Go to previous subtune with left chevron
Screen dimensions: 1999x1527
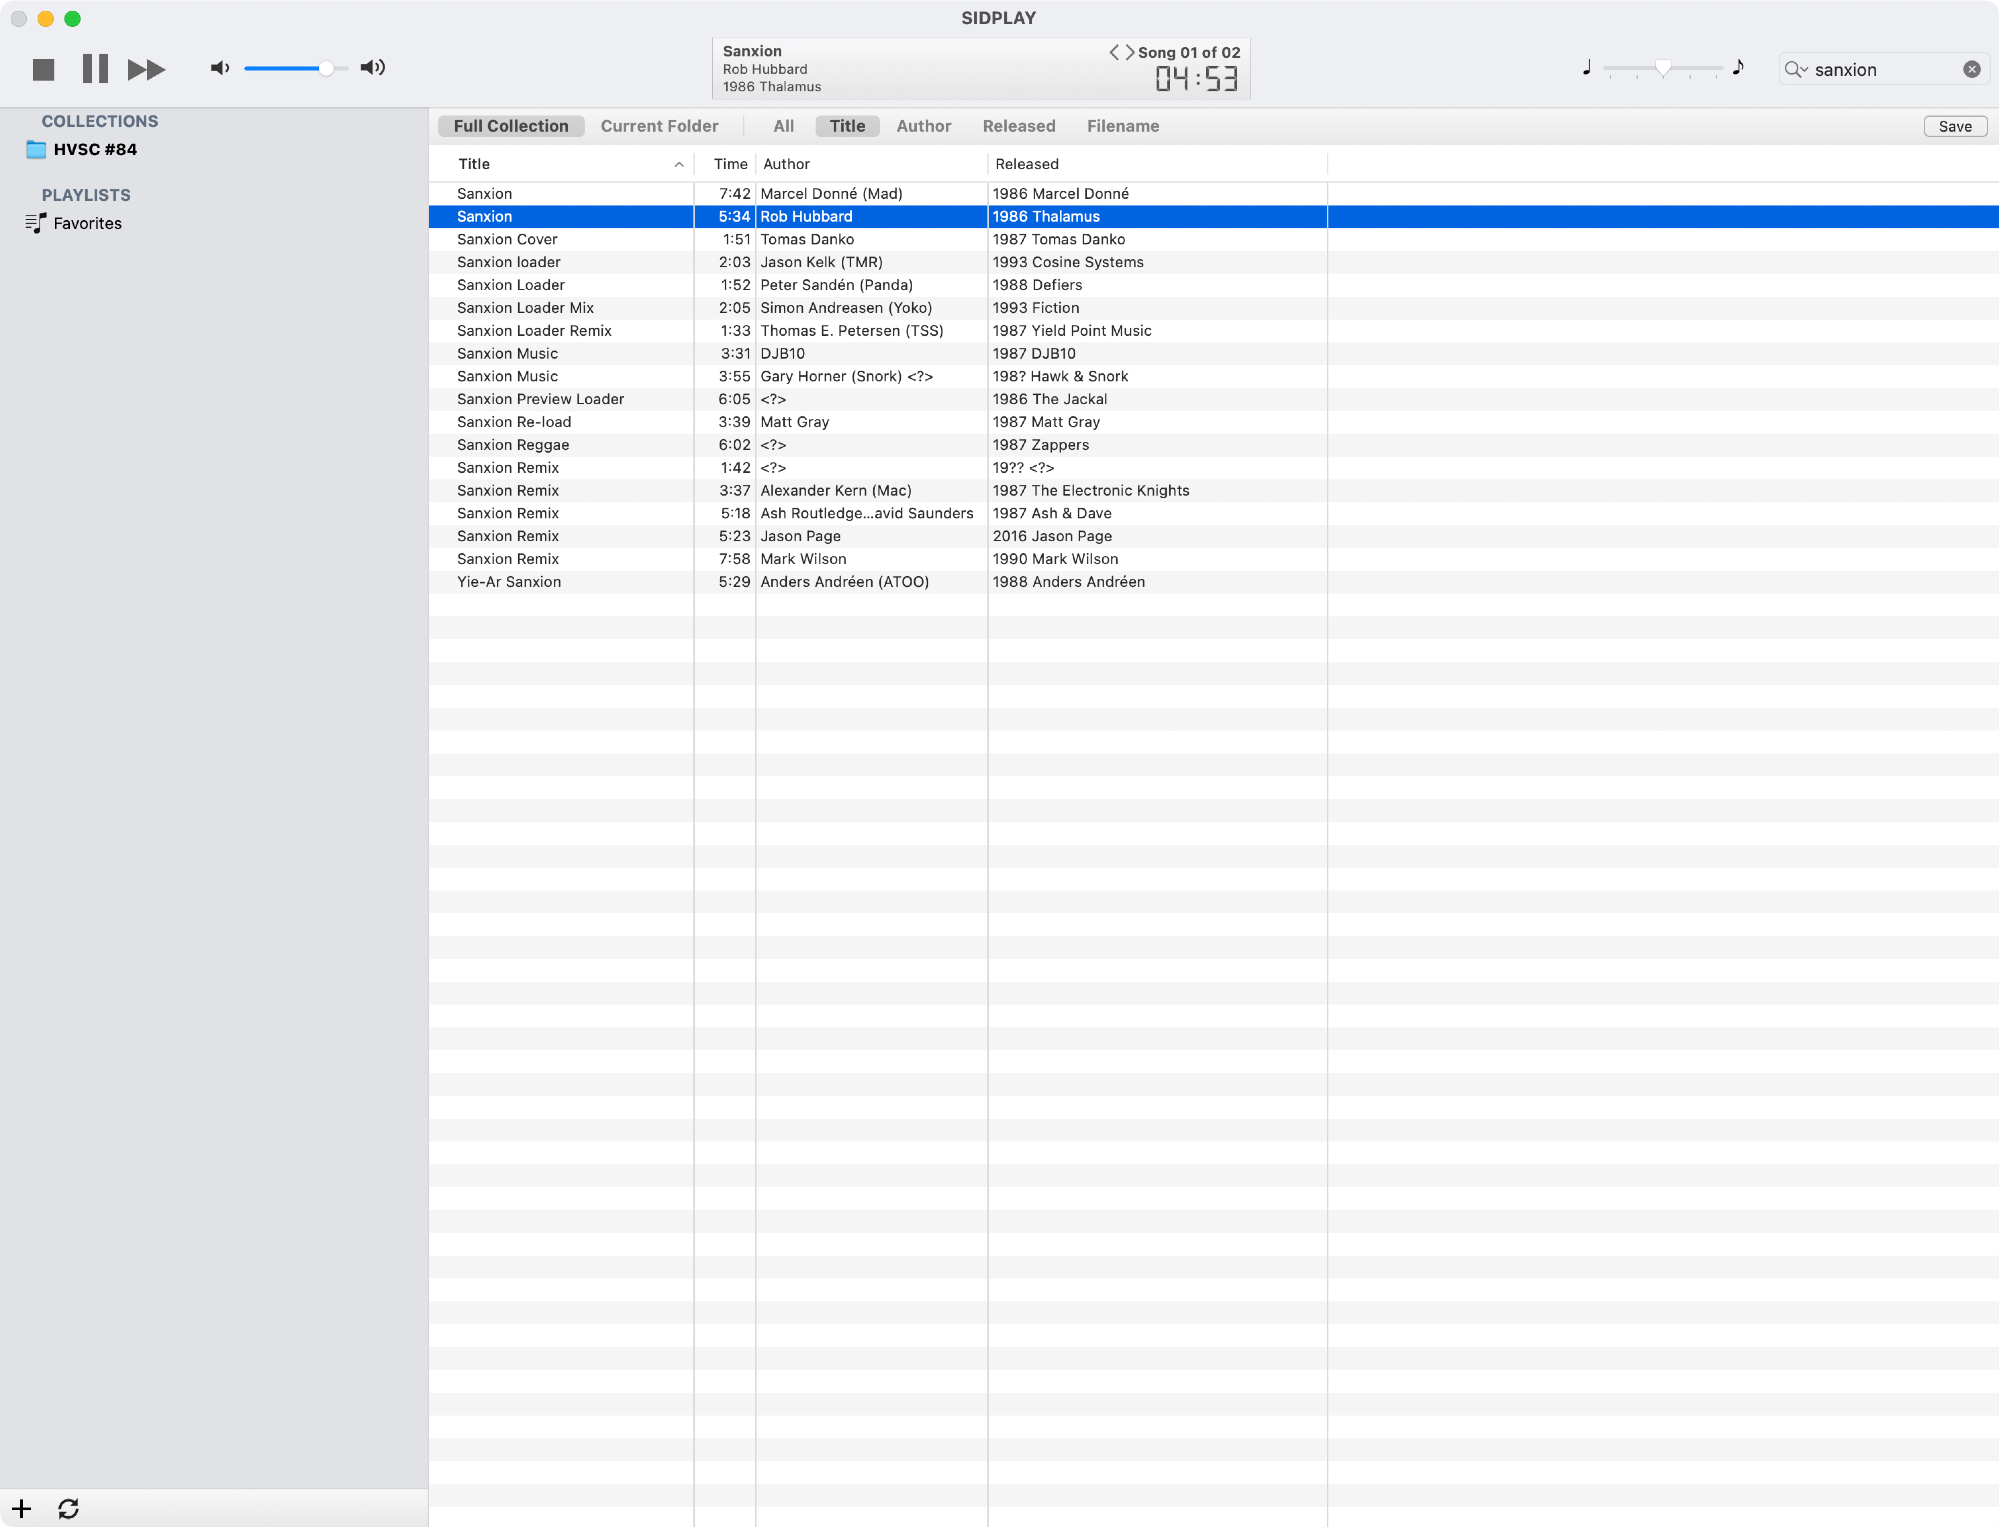[x=1114, y=52]
